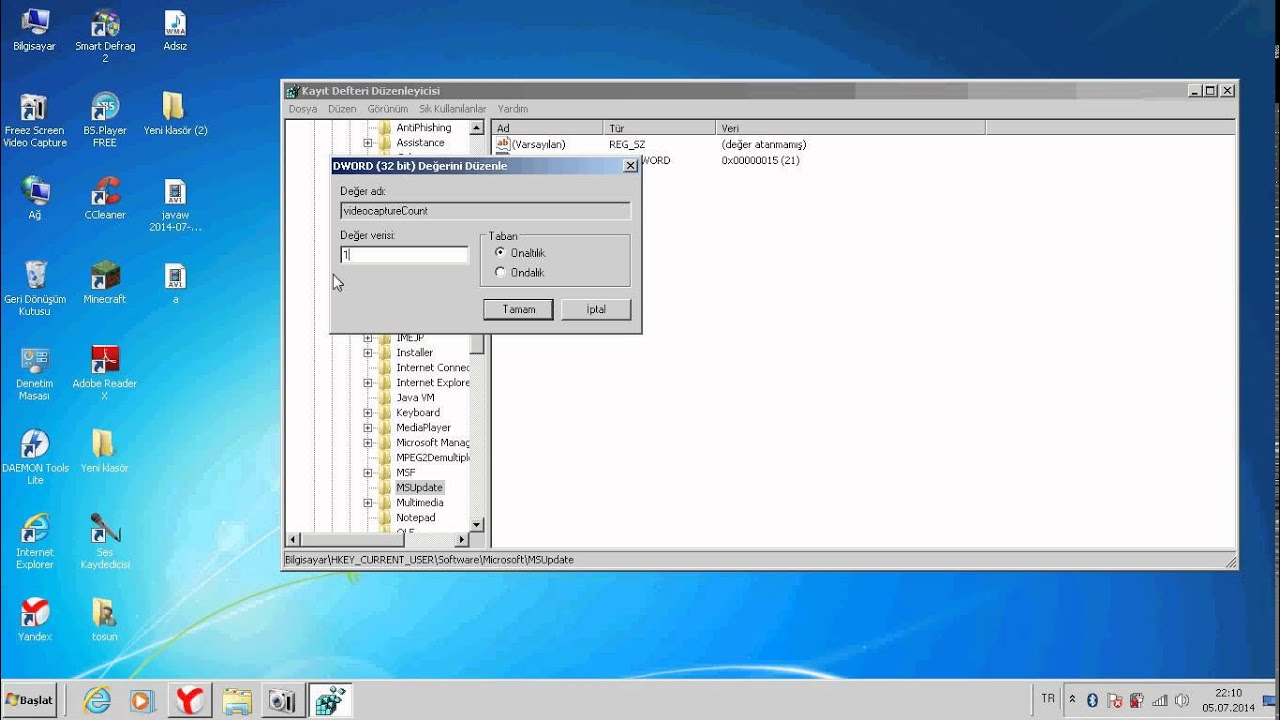The width and height of the screenshot is (1280, 720).
Task: Open the Action Center flag tray icon
Action: click(x=1114, y=700)
